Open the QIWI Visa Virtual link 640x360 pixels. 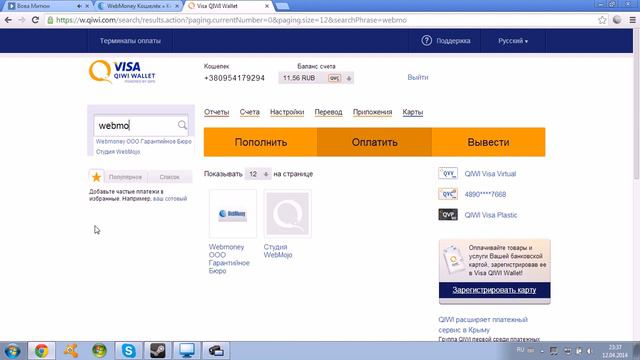pos(490,173)
